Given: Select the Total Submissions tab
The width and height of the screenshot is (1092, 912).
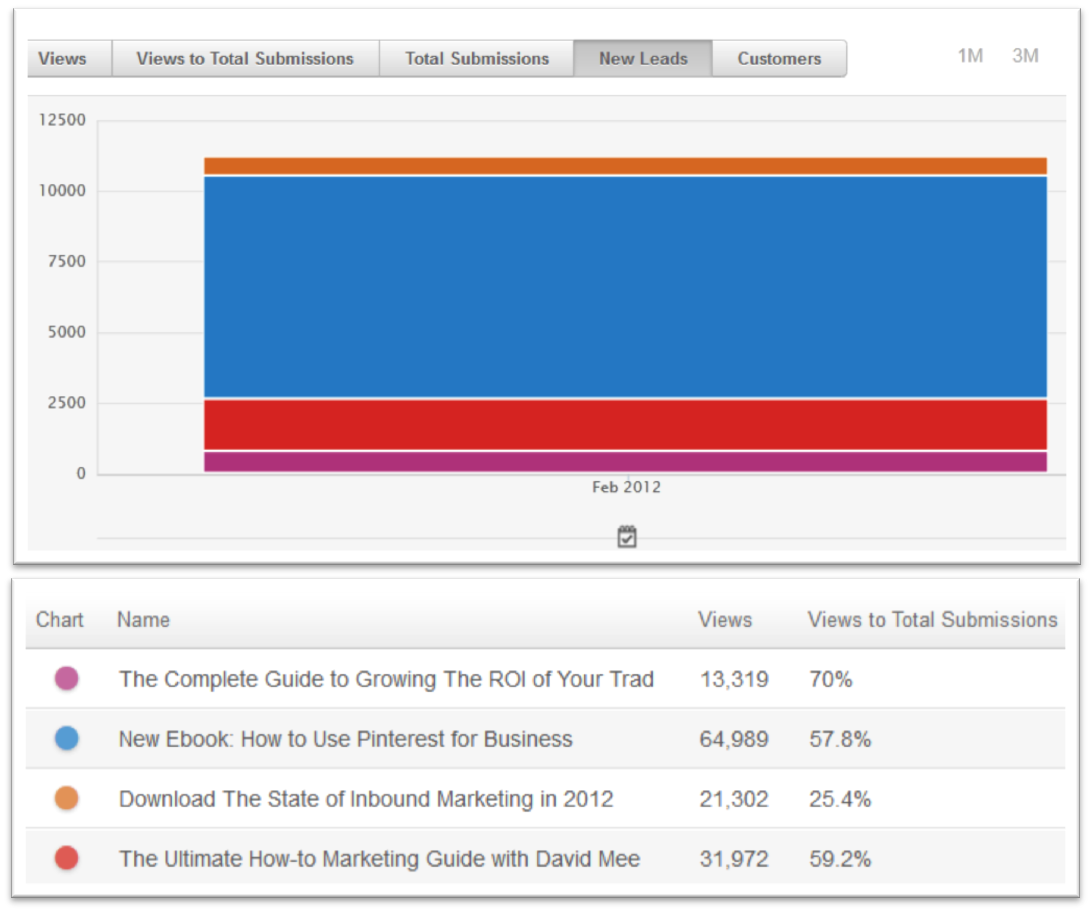Looking at the screenshot, I should coord(477,59).
